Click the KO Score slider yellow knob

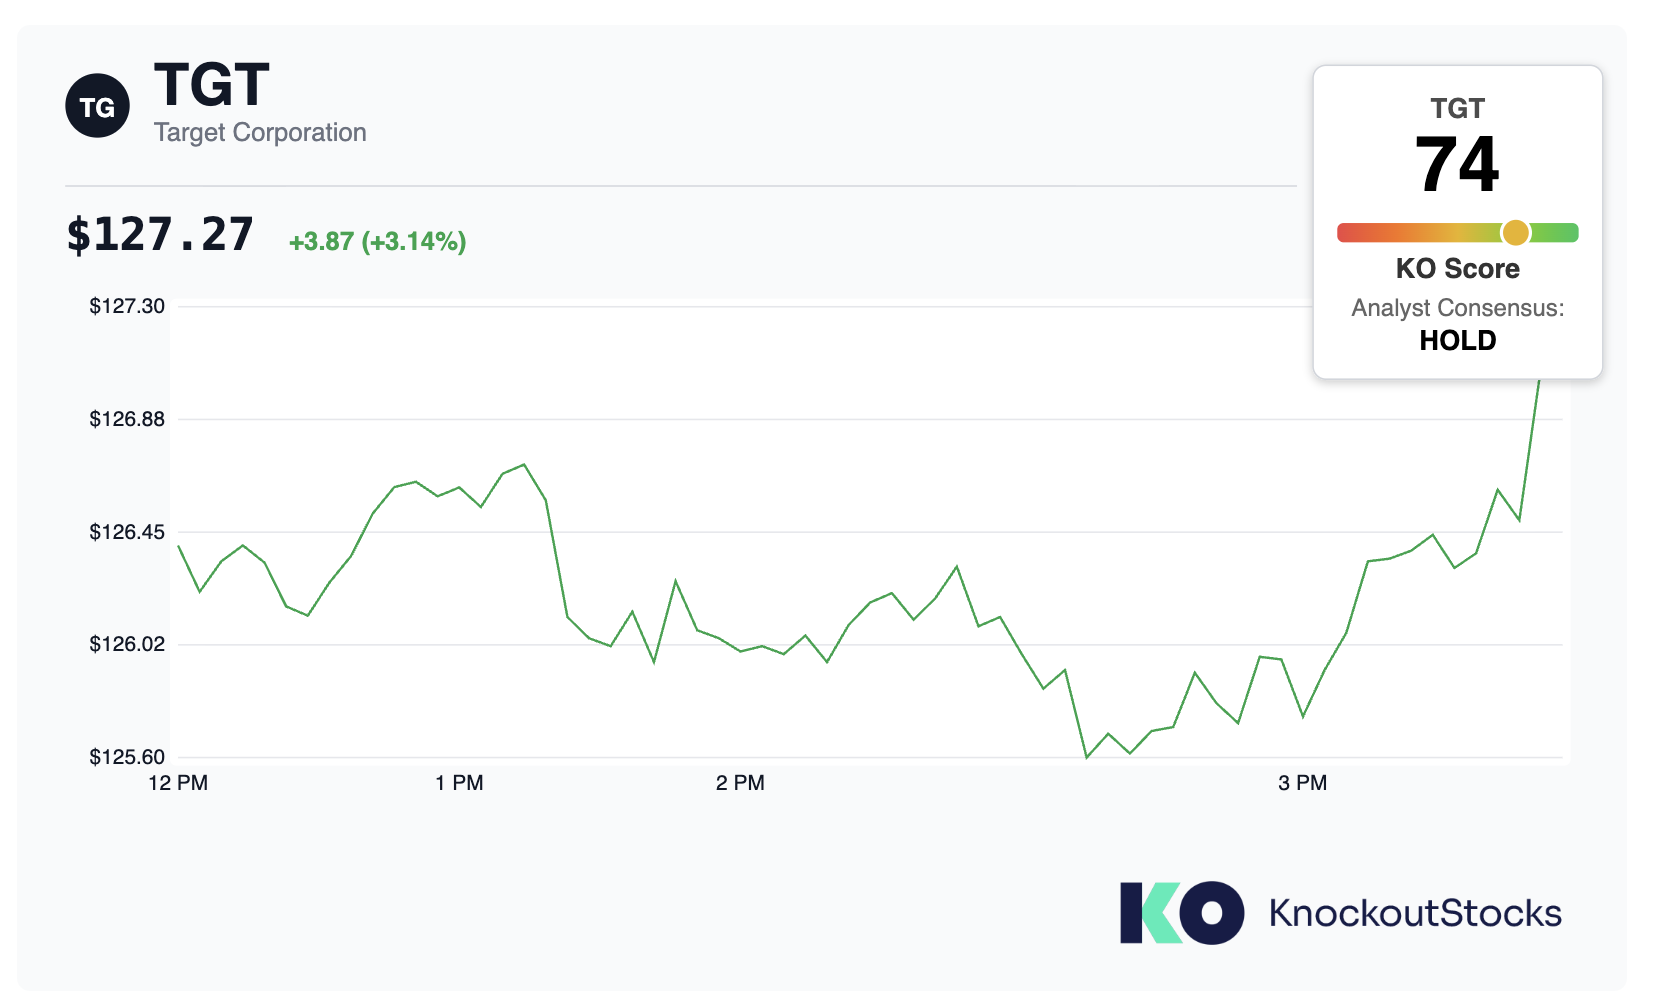coord(1516,233)
